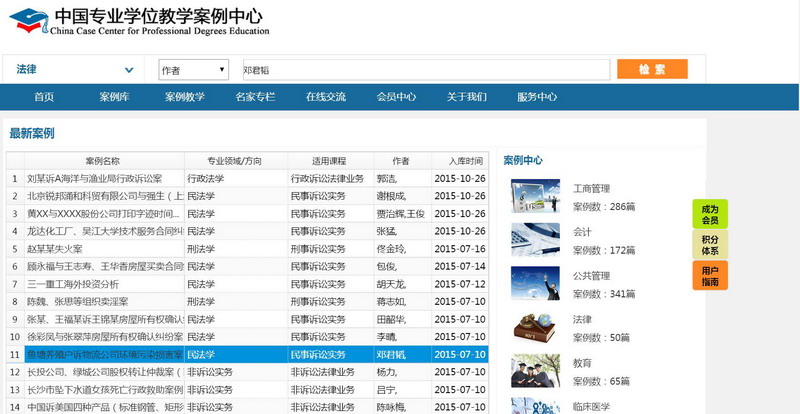Screen dimensions: 800x414
Task: Open the 作者 search type dropdown
Action: 194,70
